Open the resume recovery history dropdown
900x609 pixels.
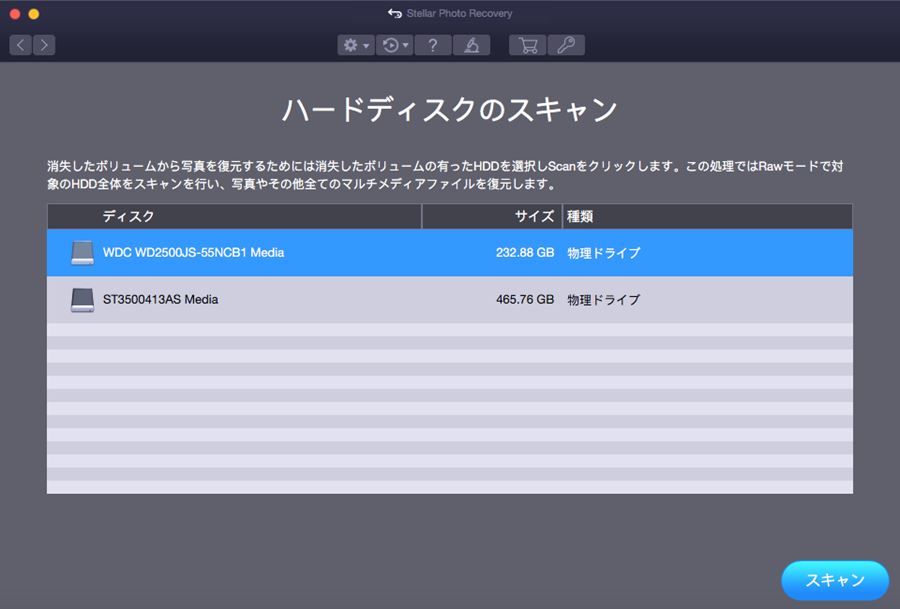[395, 45]
